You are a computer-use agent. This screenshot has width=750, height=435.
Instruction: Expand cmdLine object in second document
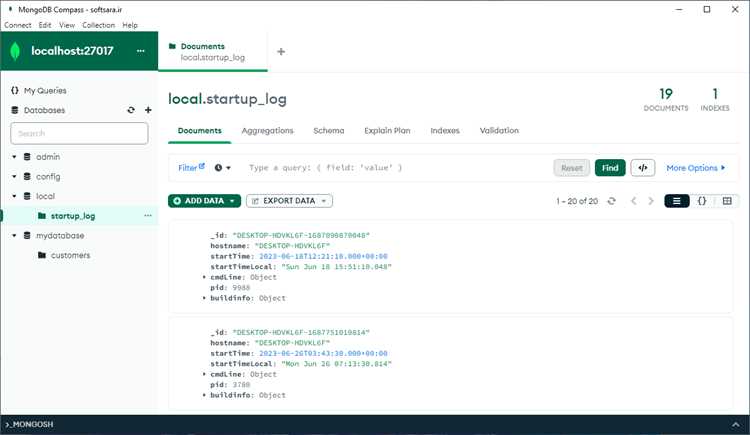(x=204, y=375)
